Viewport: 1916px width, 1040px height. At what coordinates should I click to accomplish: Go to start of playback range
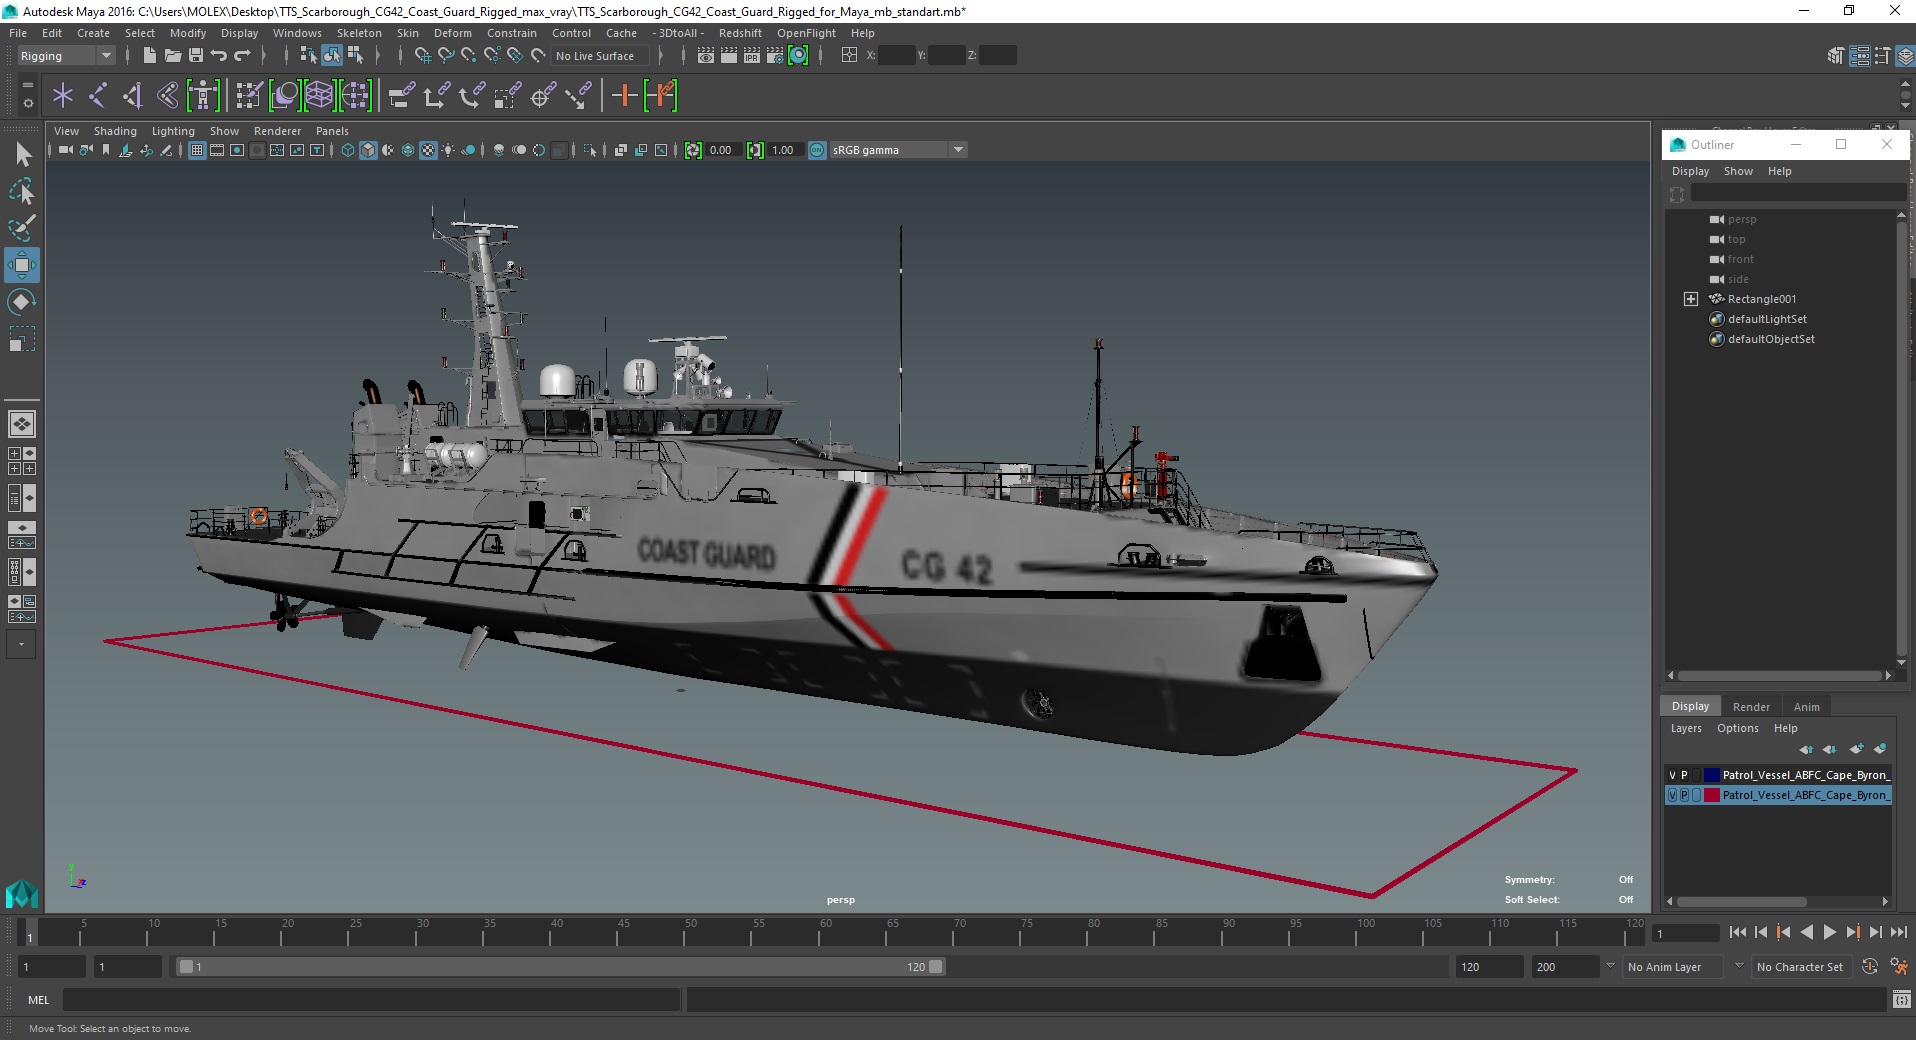tap(1737, 932)
